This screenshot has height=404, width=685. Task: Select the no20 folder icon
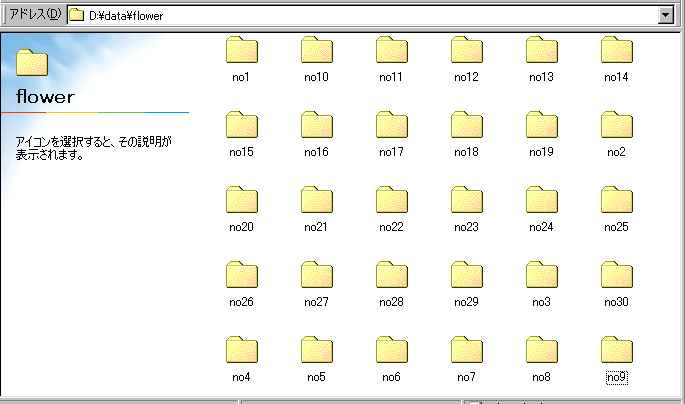pos(242,200)
